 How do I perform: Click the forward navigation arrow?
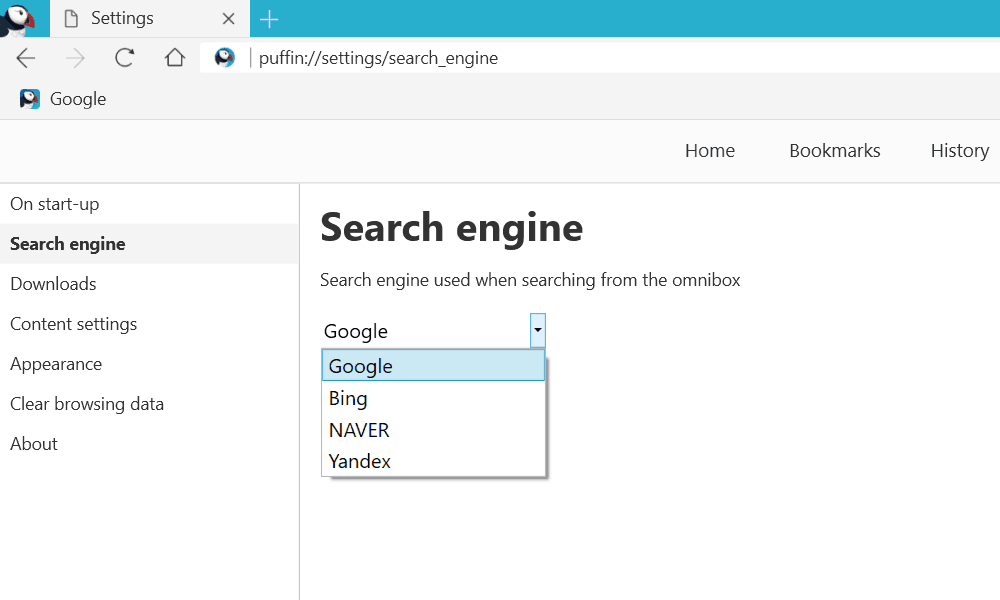tap(74, 57)
